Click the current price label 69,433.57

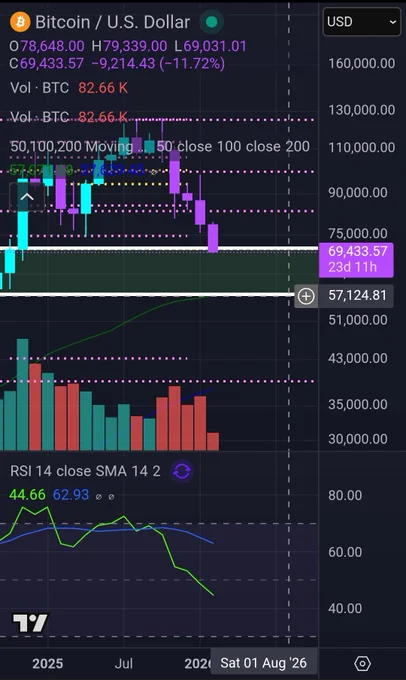(357, 251)
